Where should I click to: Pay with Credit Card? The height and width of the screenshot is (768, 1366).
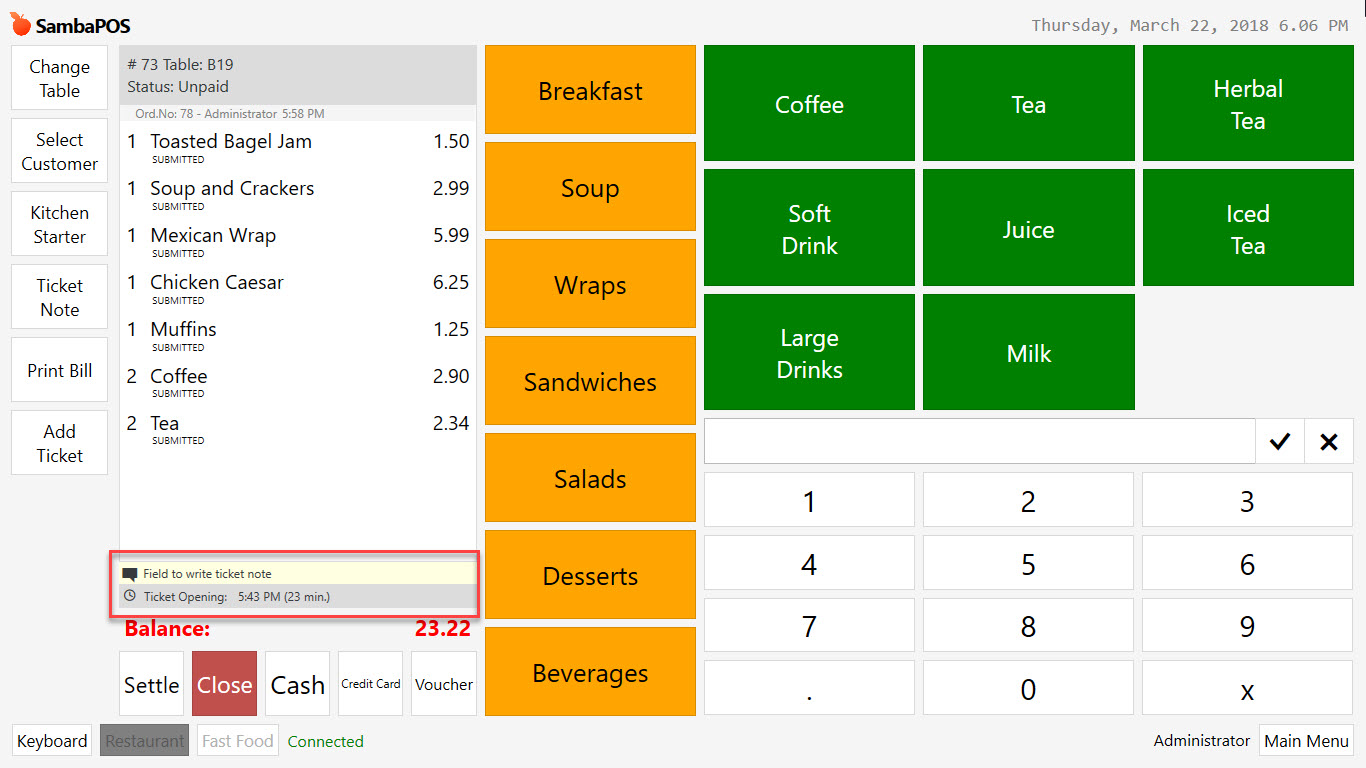[x=370, y=683]
